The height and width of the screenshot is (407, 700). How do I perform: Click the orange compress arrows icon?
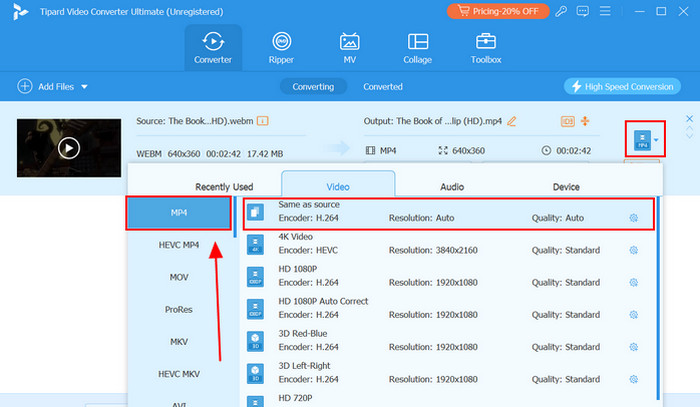click(585, 121)
